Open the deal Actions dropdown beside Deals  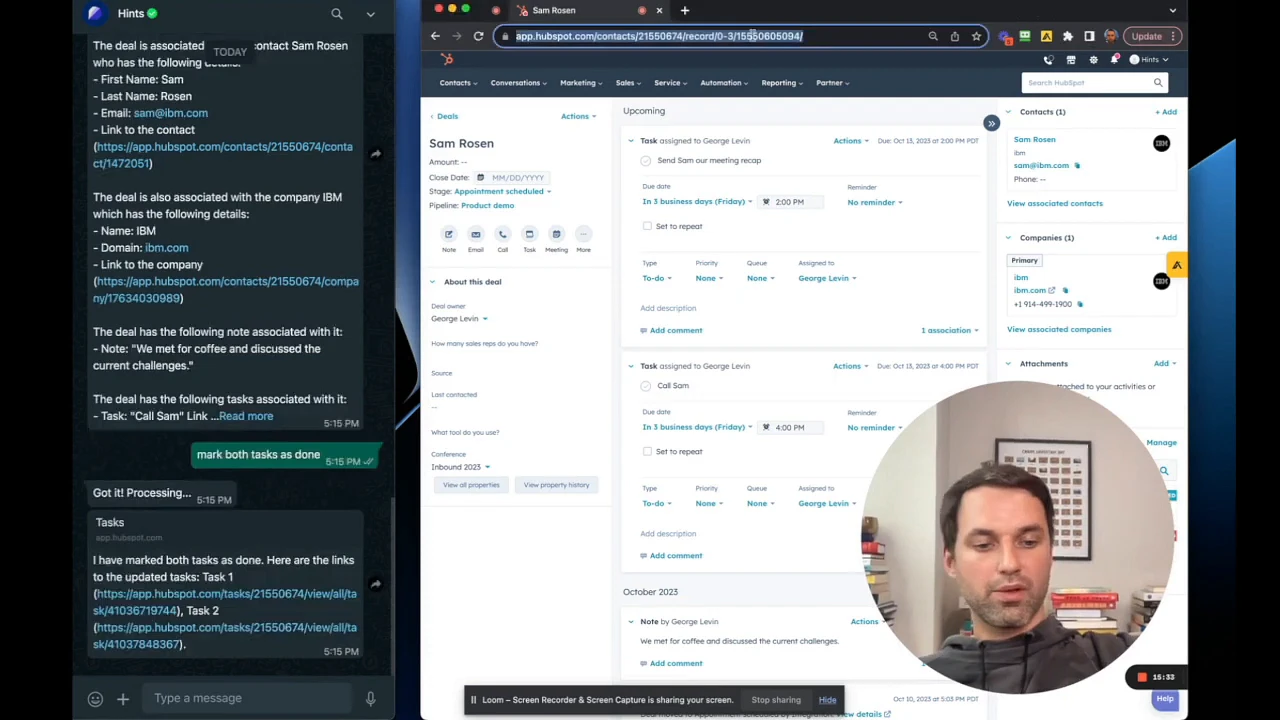[578, 116]
